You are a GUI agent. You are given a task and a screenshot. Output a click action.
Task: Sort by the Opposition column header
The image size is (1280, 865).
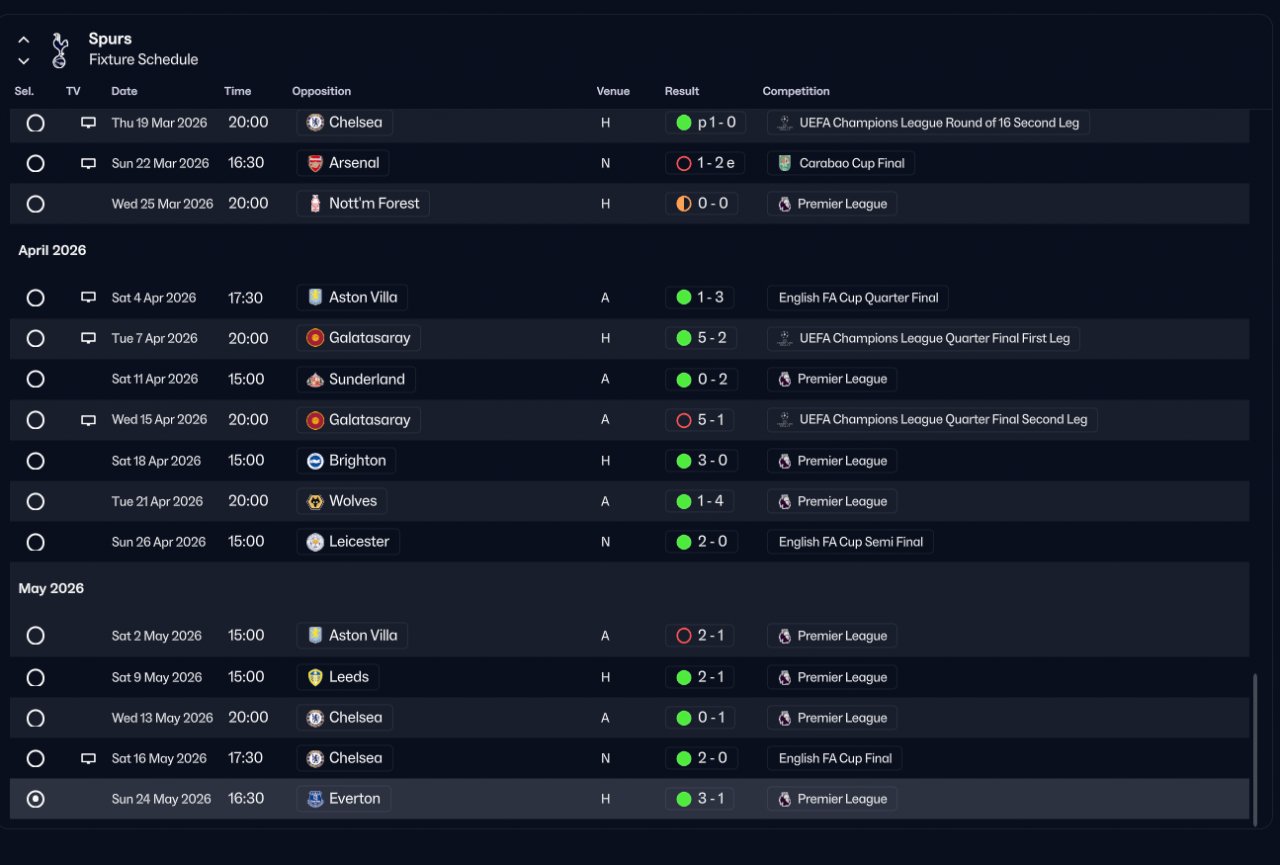coord(321,91)
